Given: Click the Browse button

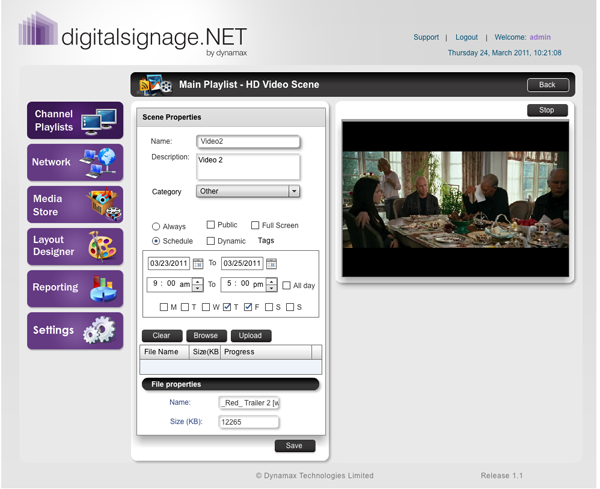Looking at the screenshot, I should [206, 336].
